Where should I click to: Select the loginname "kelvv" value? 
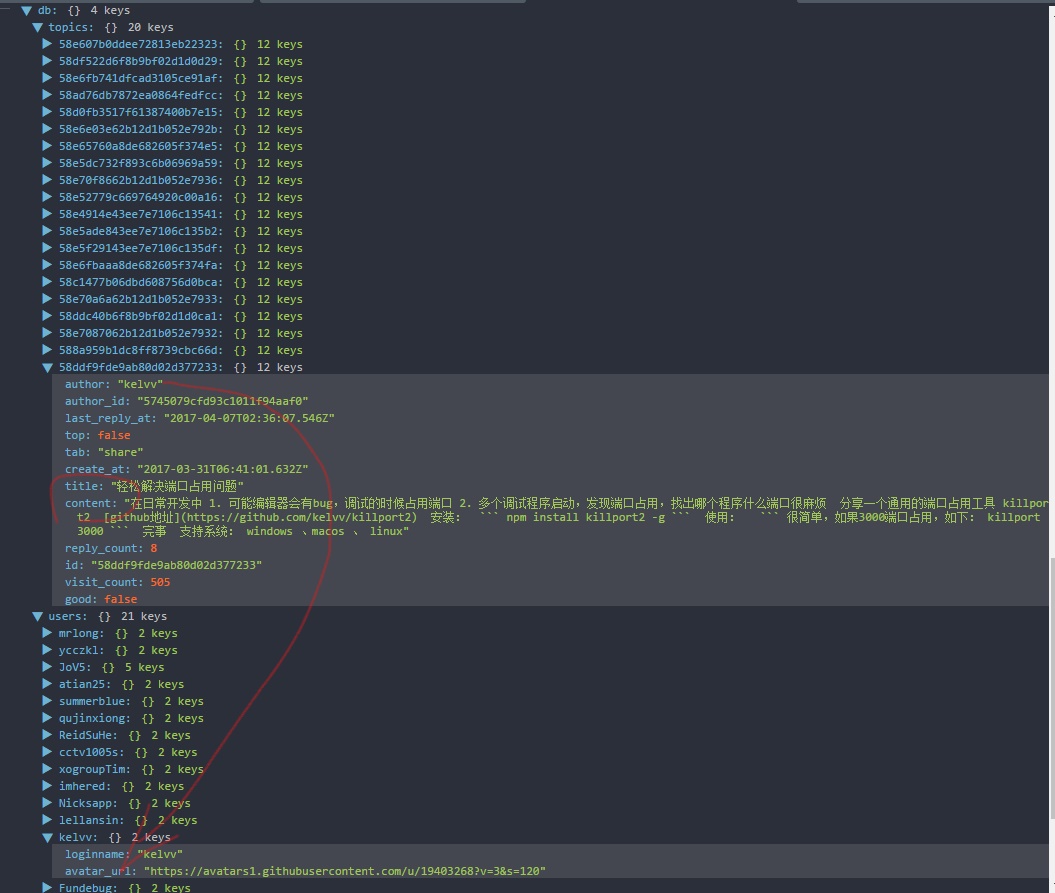point(160,855)
